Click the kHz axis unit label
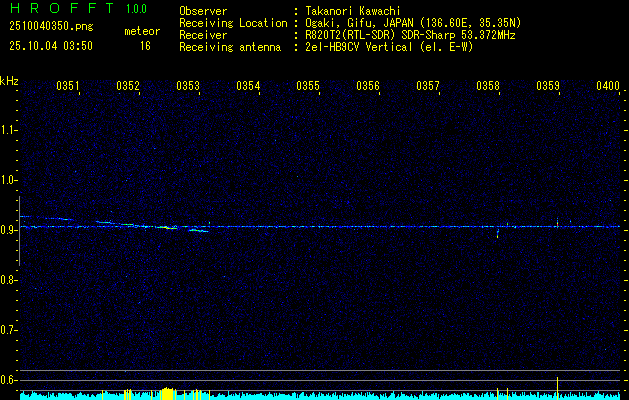 tap(9, 81)
